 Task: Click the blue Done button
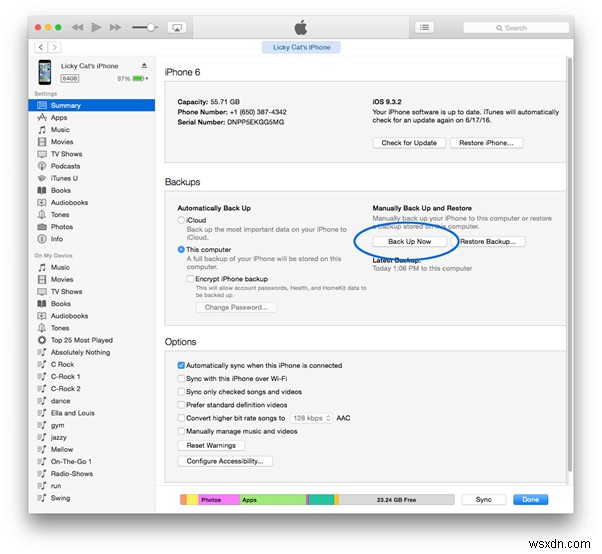(x=530, y=499)
